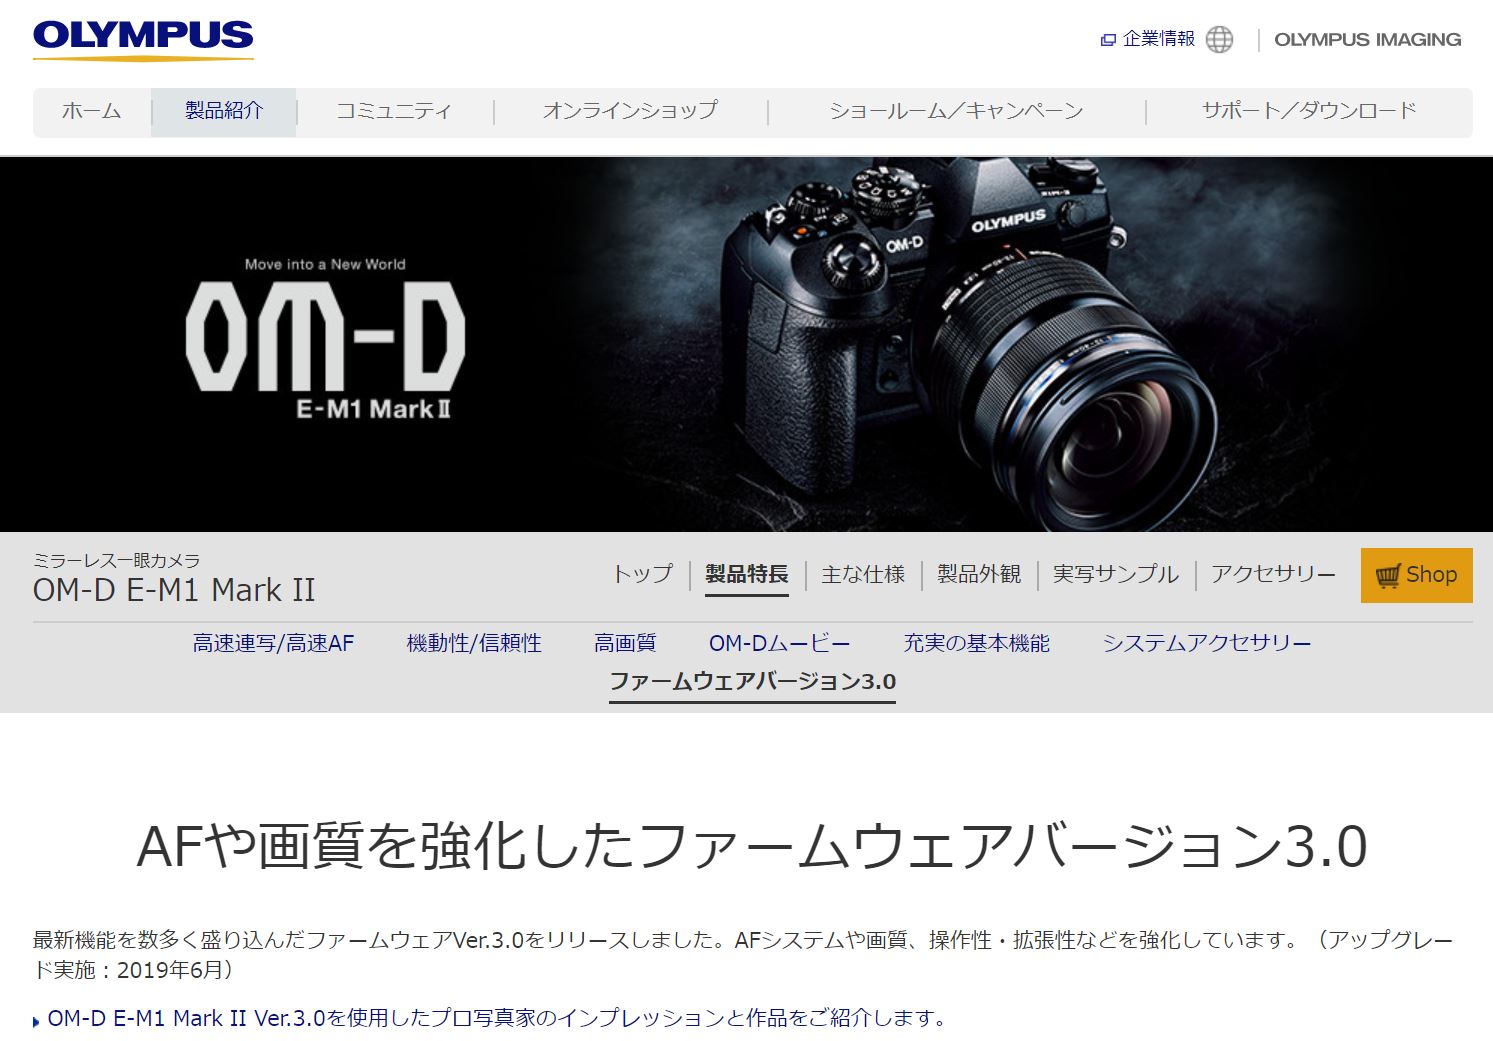Viewport: 1493px width, 1041px height.
Task: Click the AFや画質を強化した firmware heading
Action: [752, 846]
